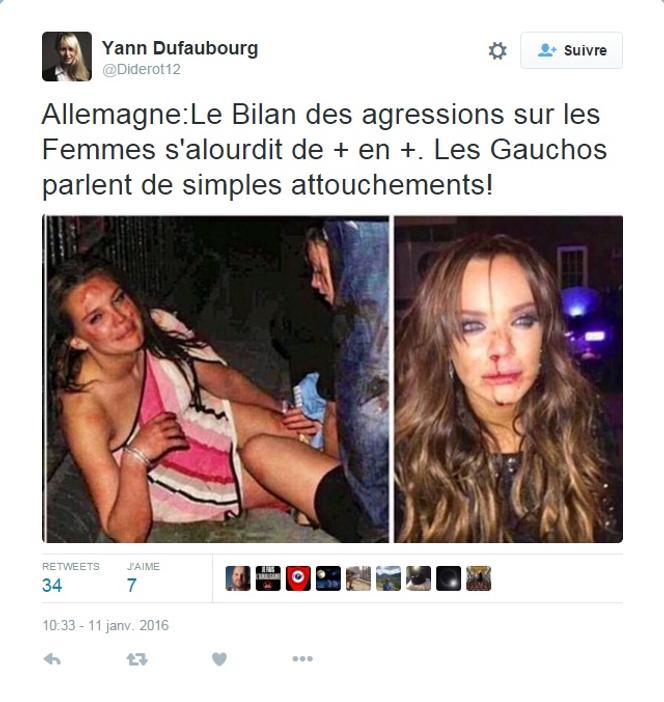
Task: Open the Yann Dufaubourg display name link
Action: 180,48
